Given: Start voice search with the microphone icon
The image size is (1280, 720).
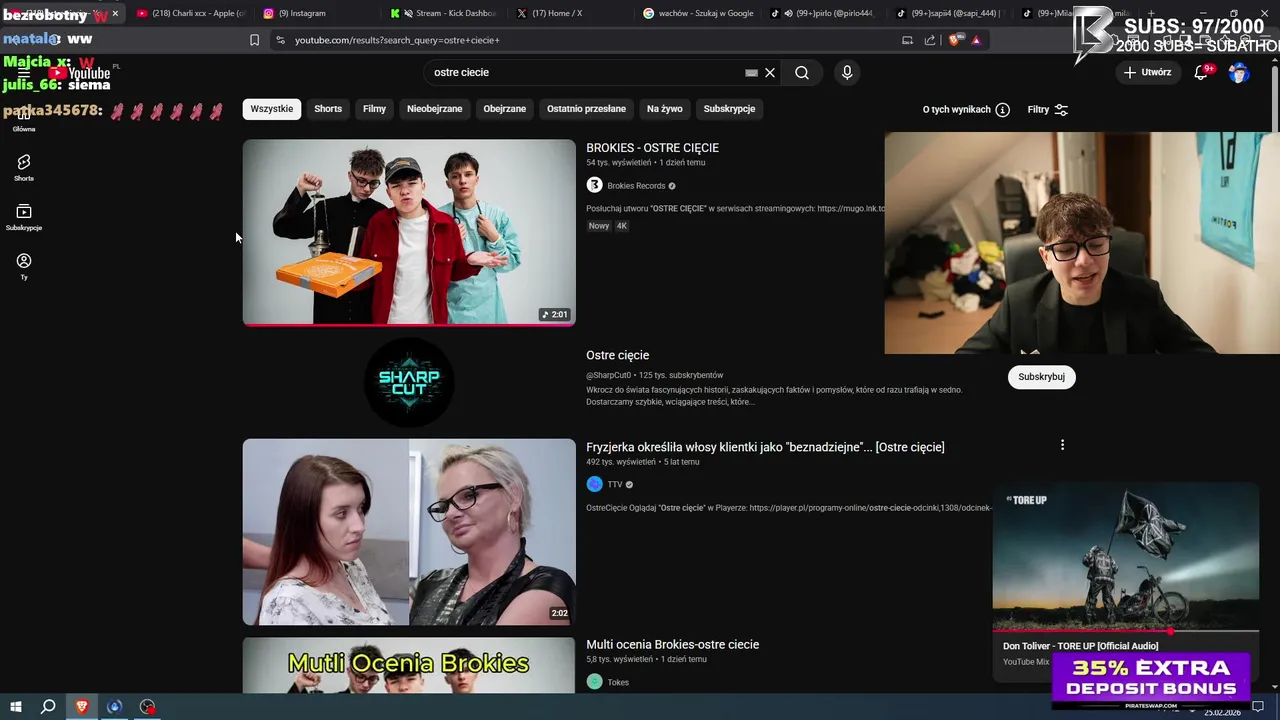Looking at the screenshot, I should tap(847, 72).
